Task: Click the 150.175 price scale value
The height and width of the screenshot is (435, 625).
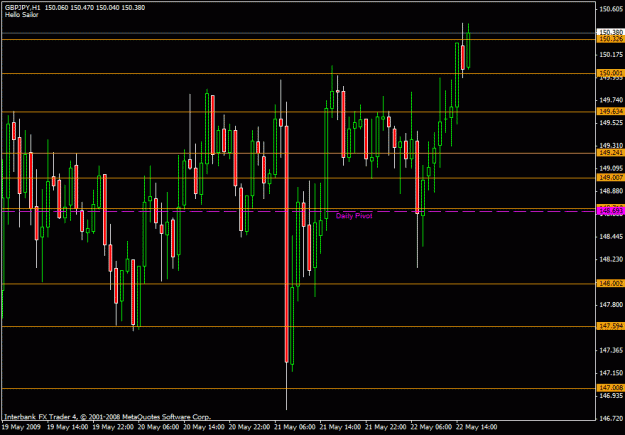Action: click(x=611, y=54)
